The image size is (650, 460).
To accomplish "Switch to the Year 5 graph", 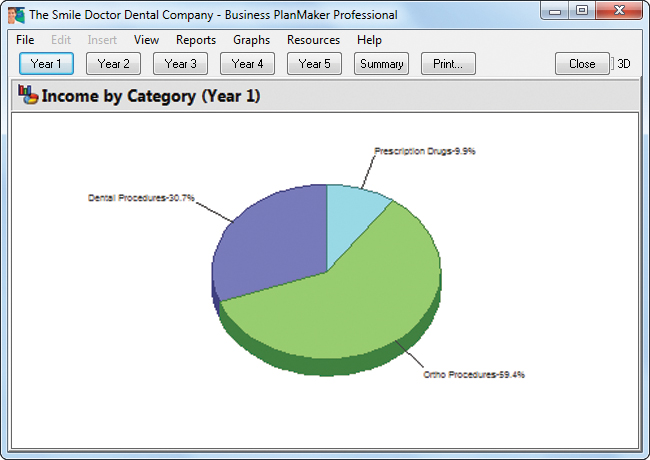I will (x=314, y=63).
